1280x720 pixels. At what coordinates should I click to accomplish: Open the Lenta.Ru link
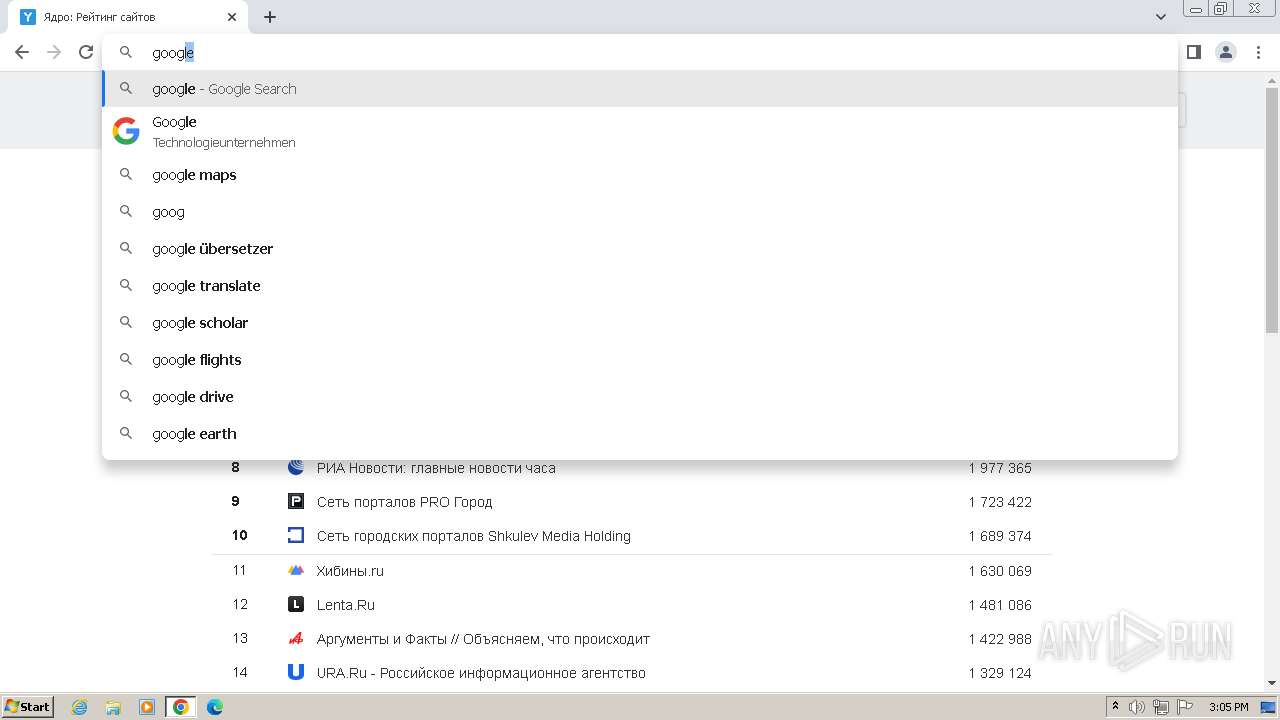[x=346, y=605]
